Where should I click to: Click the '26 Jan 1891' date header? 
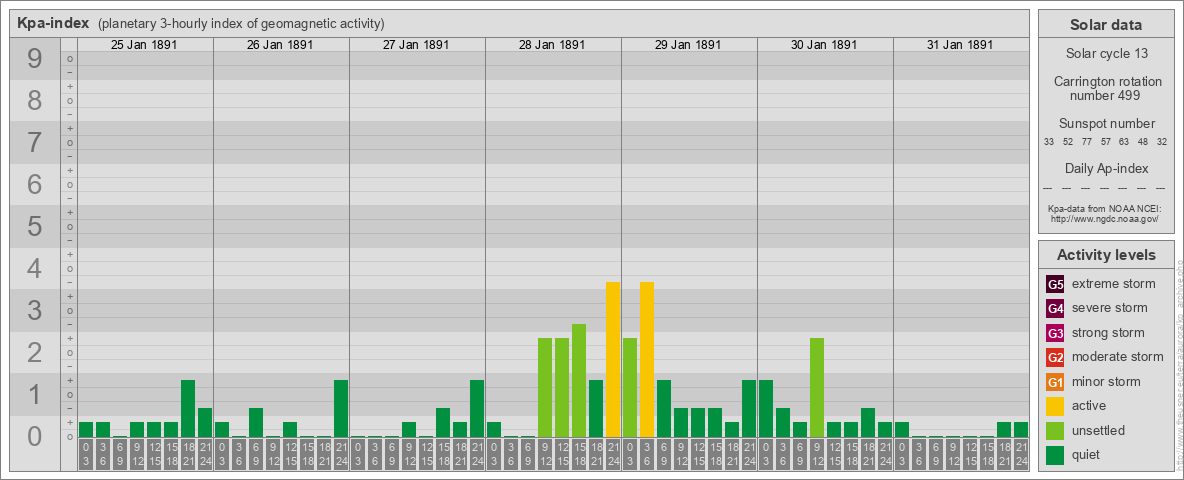pos(280,45)
